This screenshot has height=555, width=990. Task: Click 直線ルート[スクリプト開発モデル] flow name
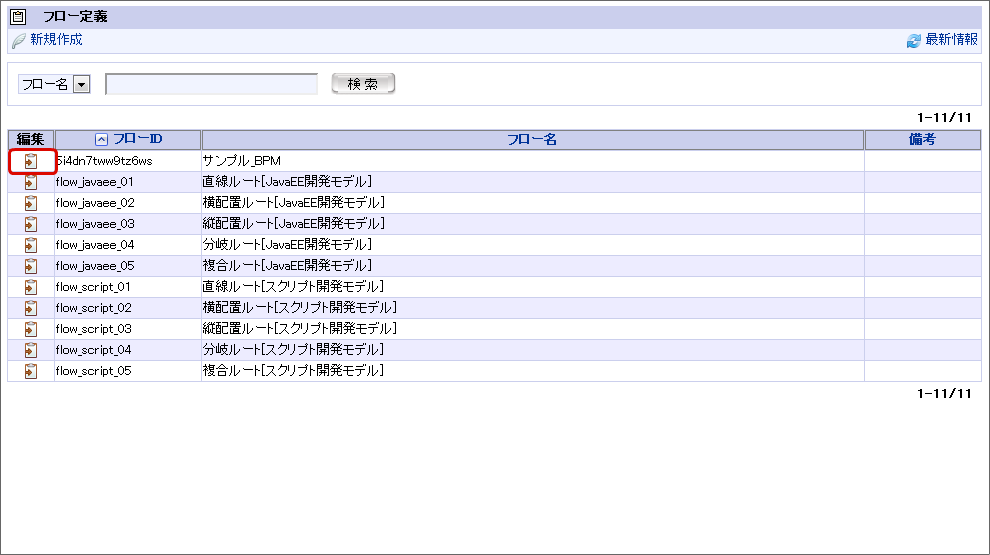(x=293, y=287)
